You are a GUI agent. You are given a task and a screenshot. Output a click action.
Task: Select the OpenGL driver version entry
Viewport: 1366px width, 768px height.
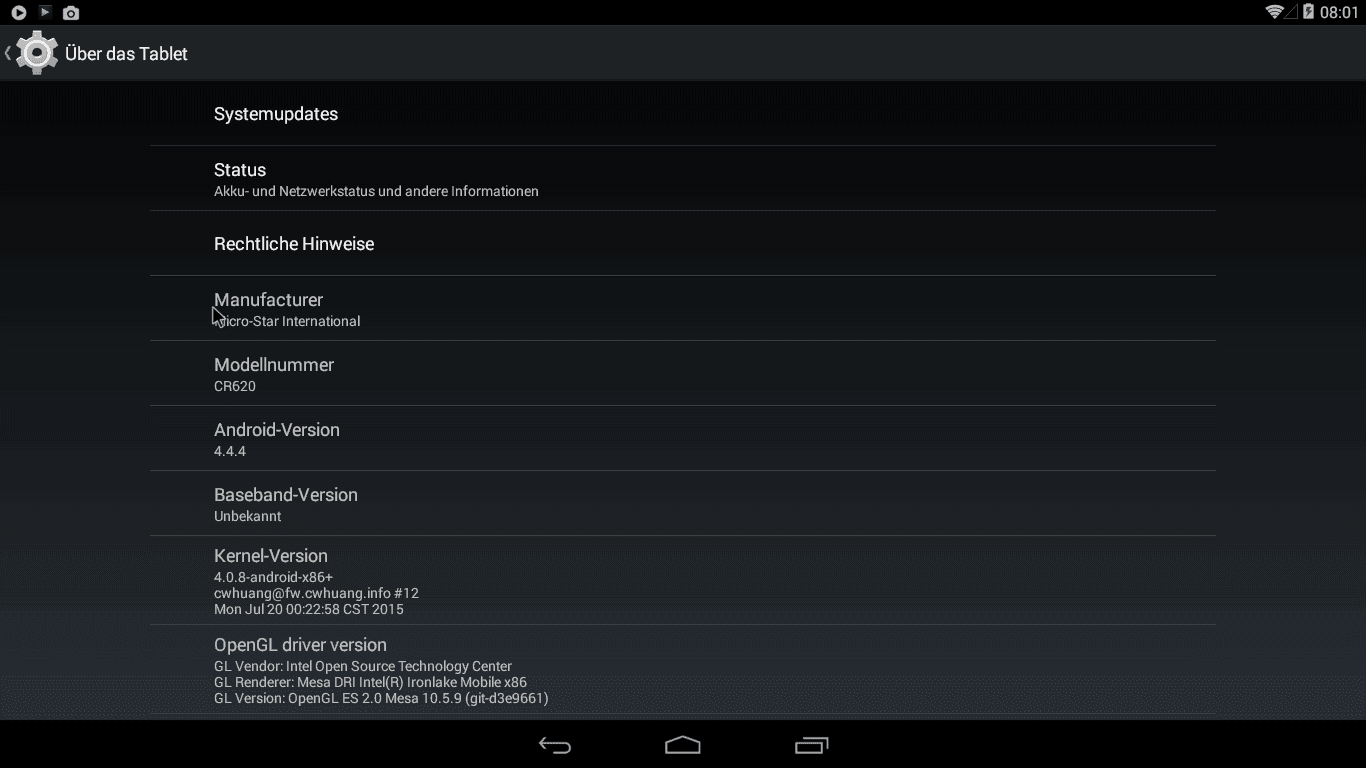click(683, 670)
